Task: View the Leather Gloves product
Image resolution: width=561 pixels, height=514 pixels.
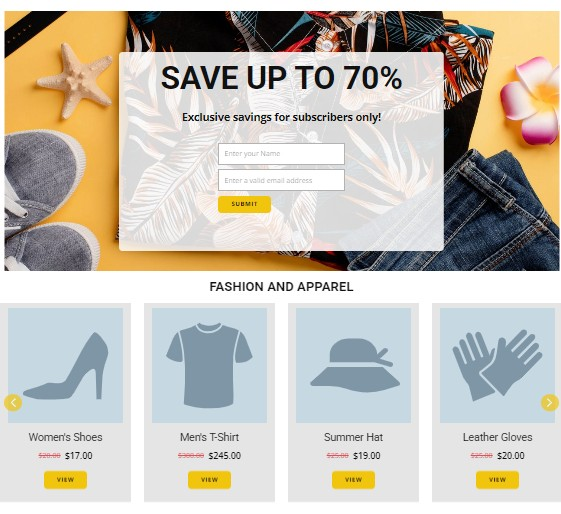Action: tap(497, 480)
